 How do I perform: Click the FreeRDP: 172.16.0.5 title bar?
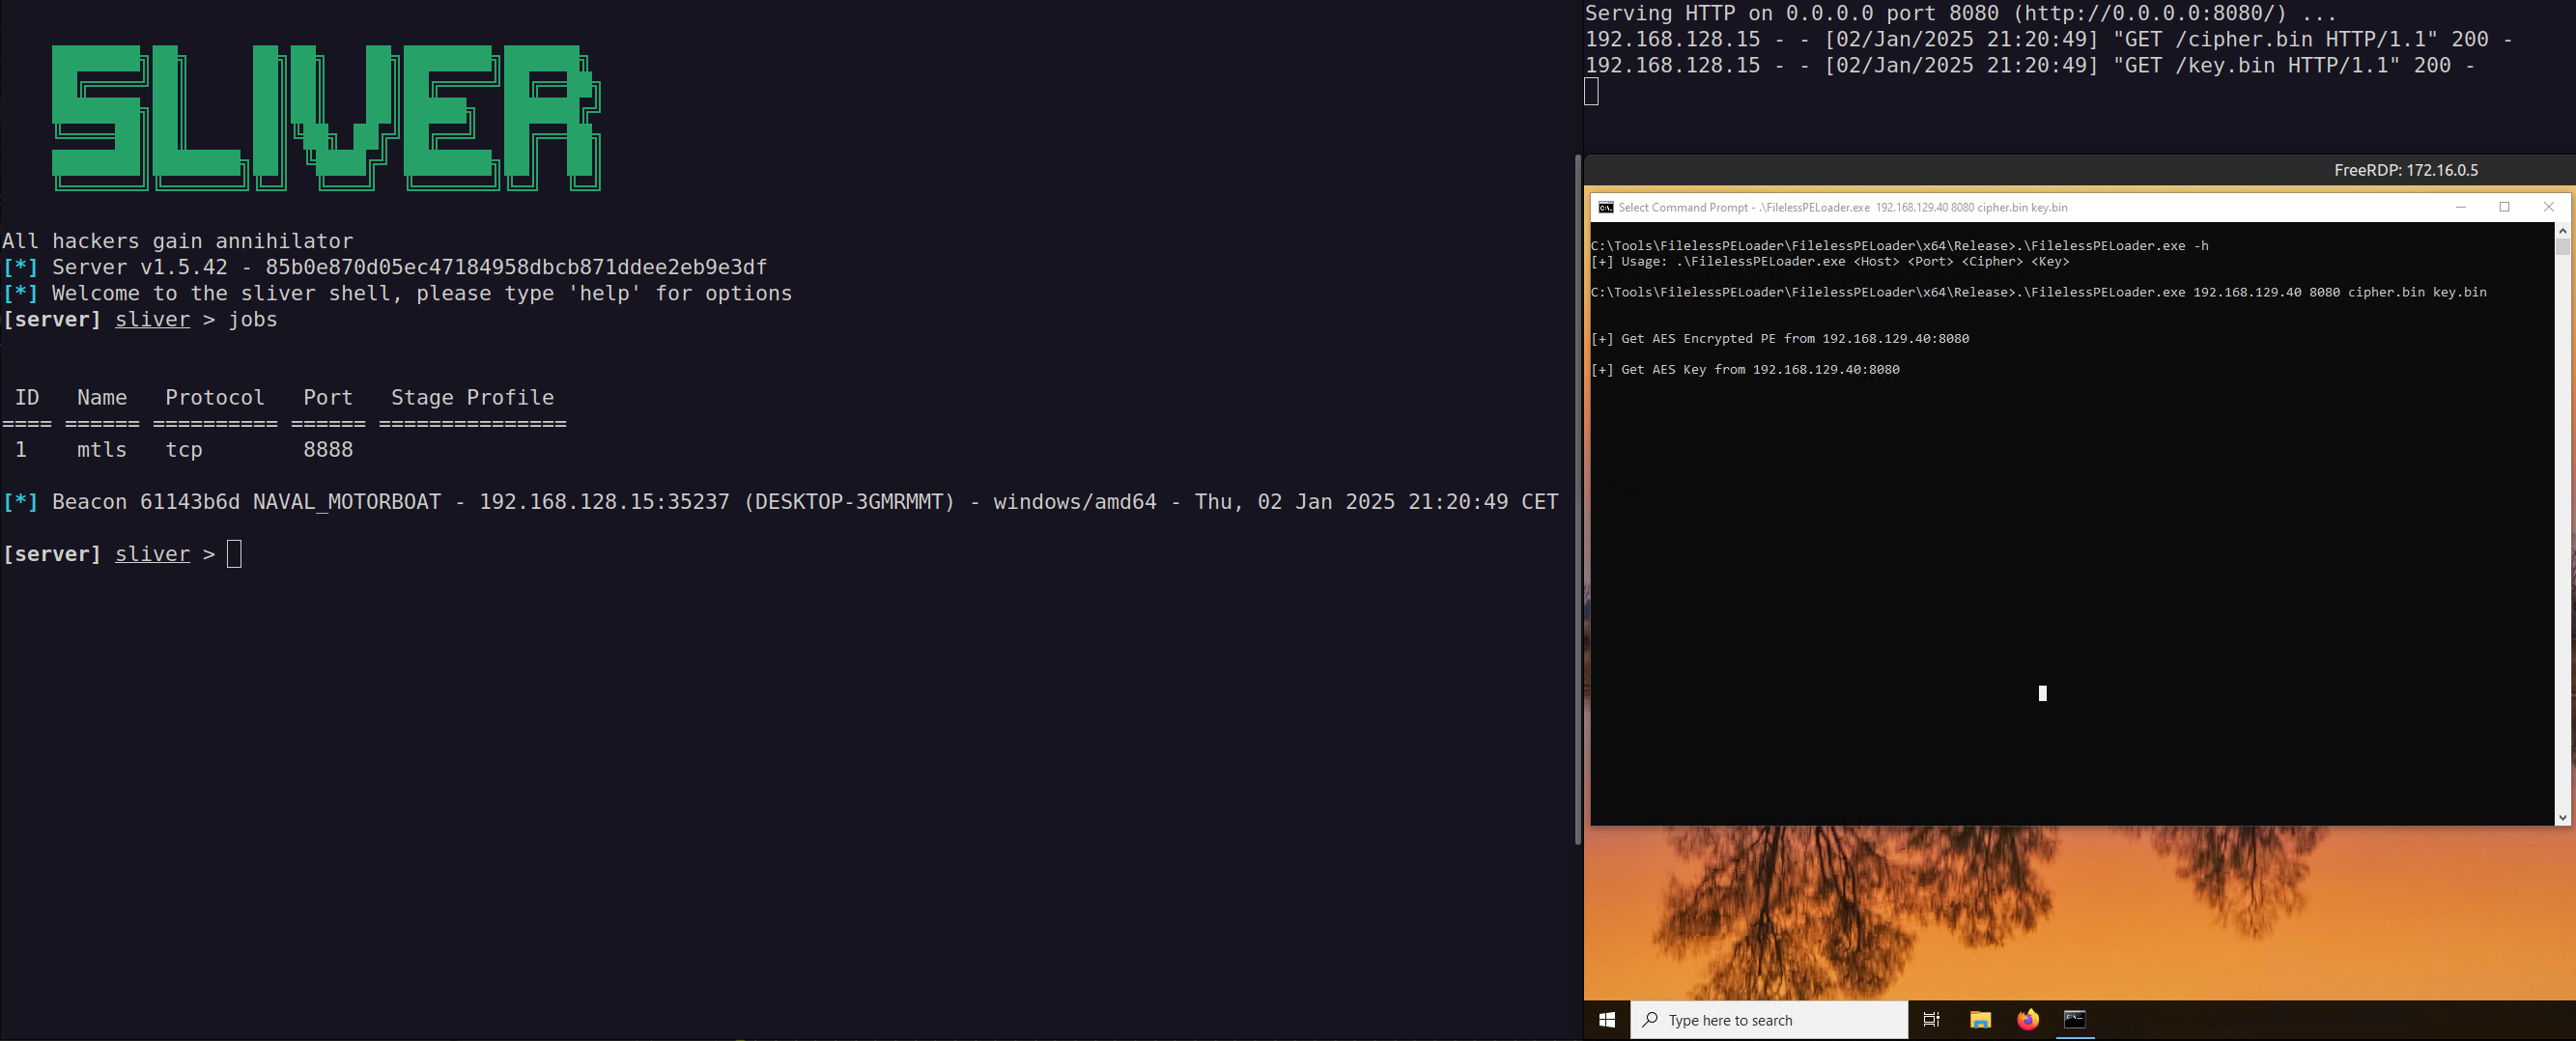tap(2080, 170)
